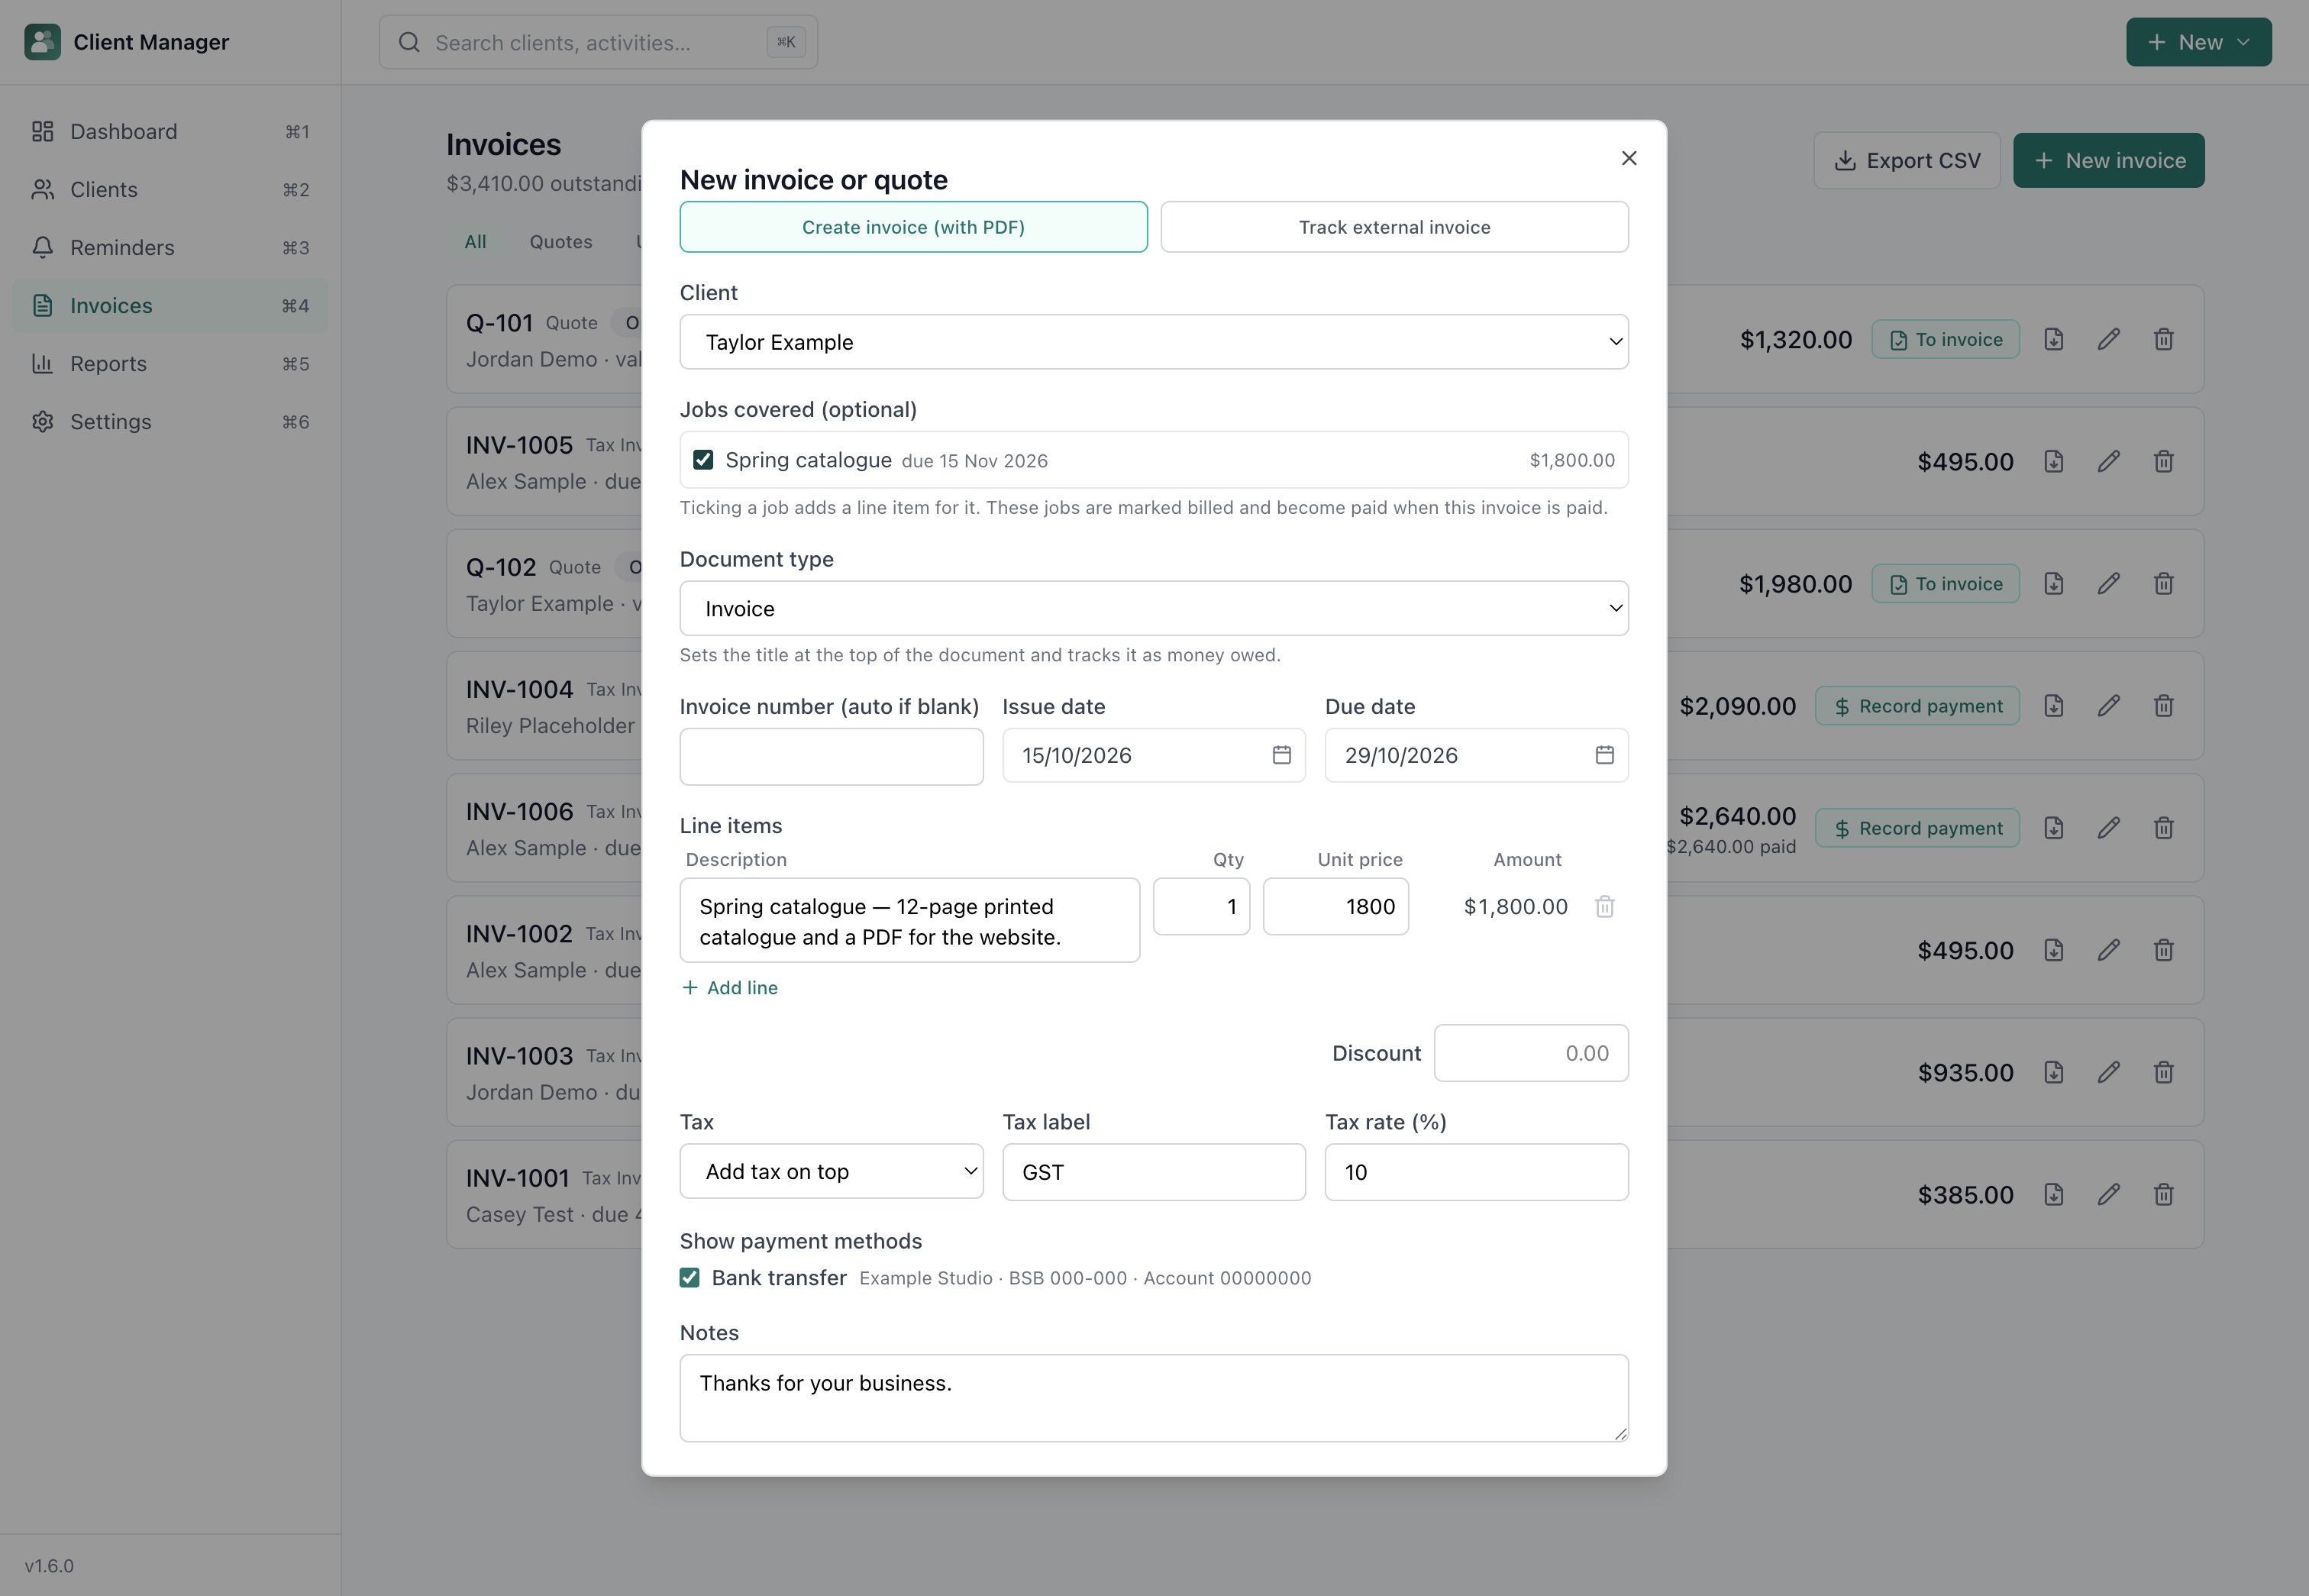The image size is (2309, 1596).
Task: Show the Quotes filter tab
Action: [x=560, y=242]
